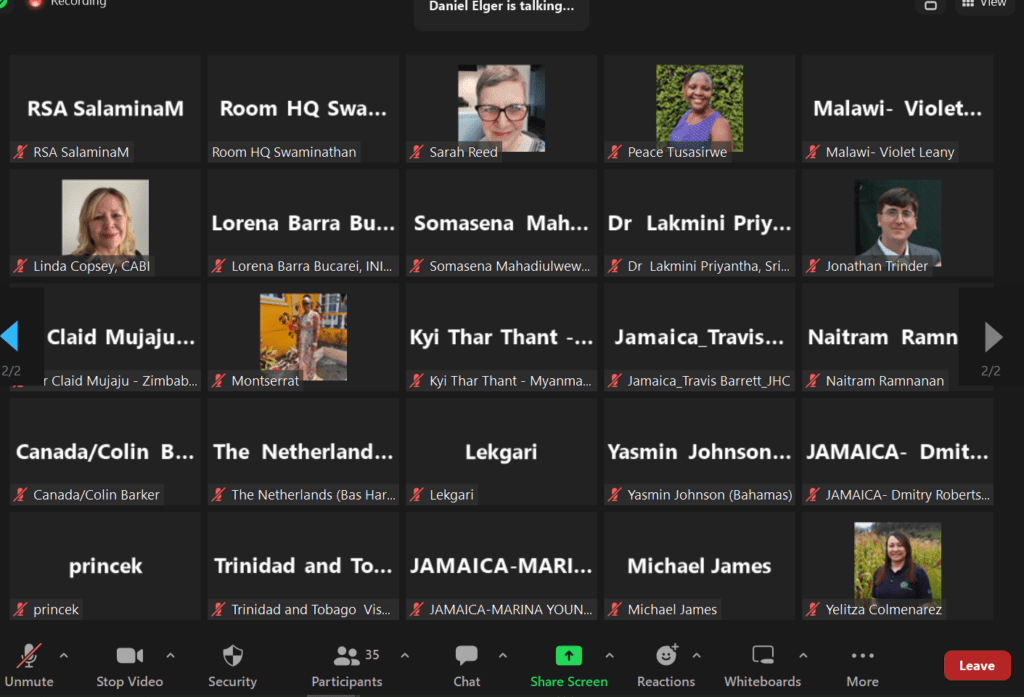Leave the meeting with the red button
The width and height of the screenshot is (1024, 697).
click(x=976, y=665)
